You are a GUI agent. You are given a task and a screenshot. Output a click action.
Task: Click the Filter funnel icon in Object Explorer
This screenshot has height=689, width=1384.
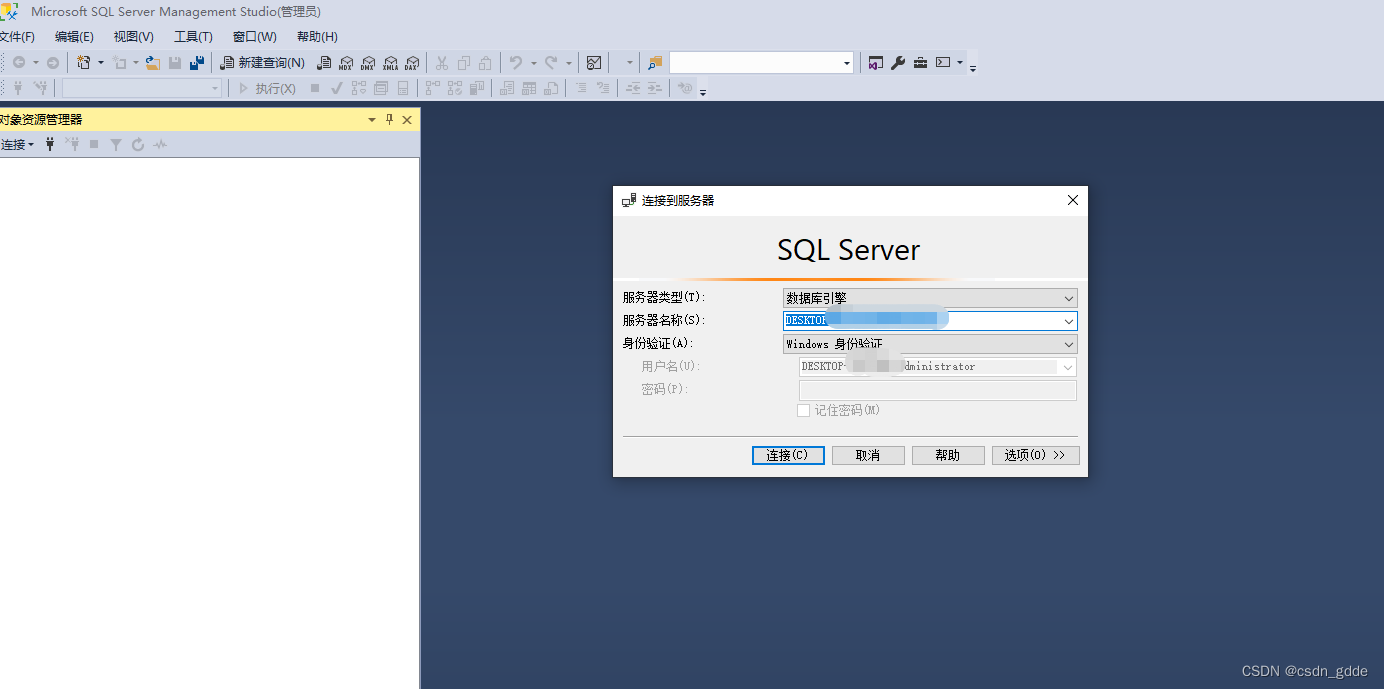[x=116, y=144]
